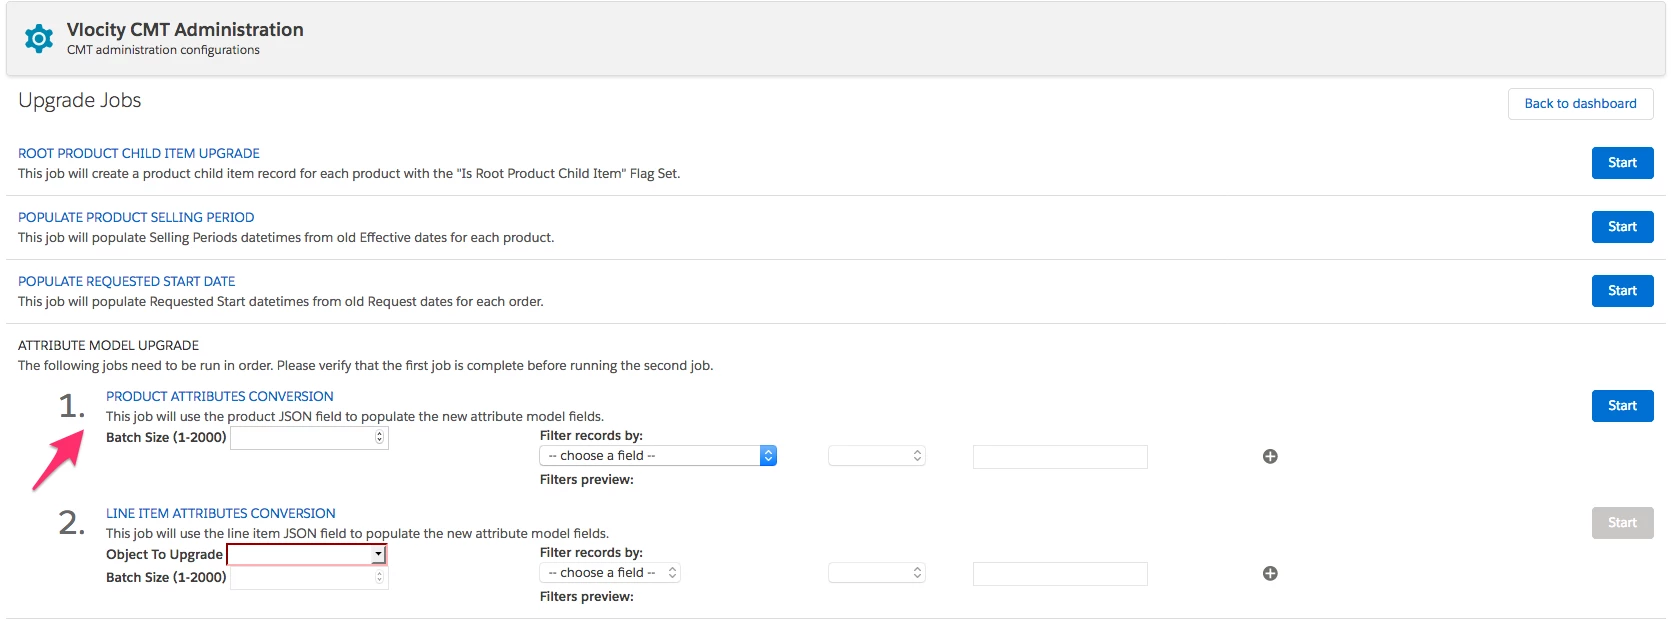Click the Vlocity CMT Administration title
This screenshot has width=1671, height=625.
click(185, 30)
